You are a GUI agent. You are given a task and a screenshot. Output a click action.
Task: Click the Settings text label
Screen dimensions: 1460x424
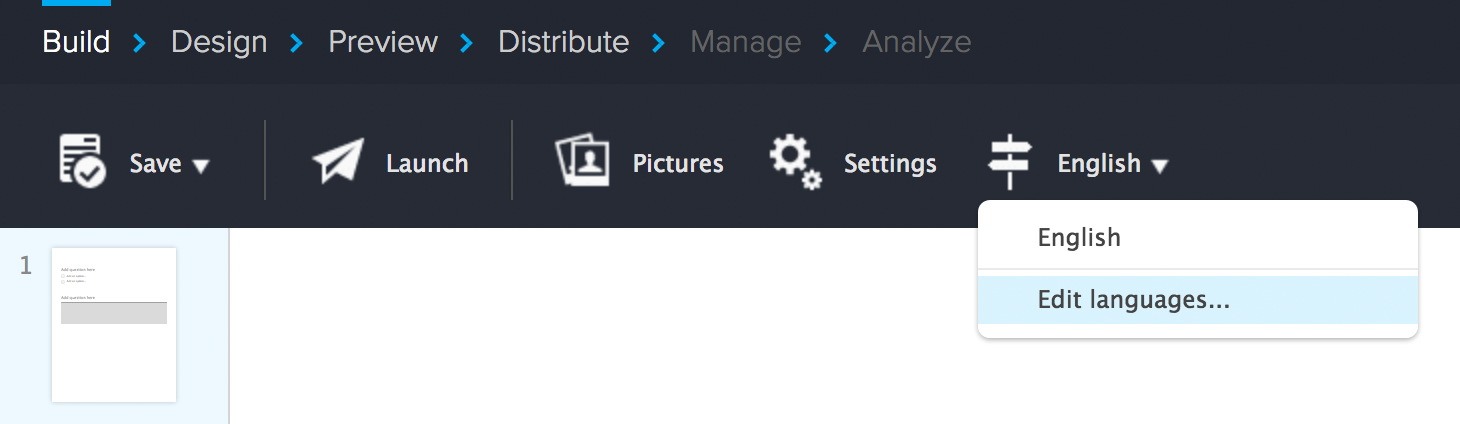click(890, 164)
